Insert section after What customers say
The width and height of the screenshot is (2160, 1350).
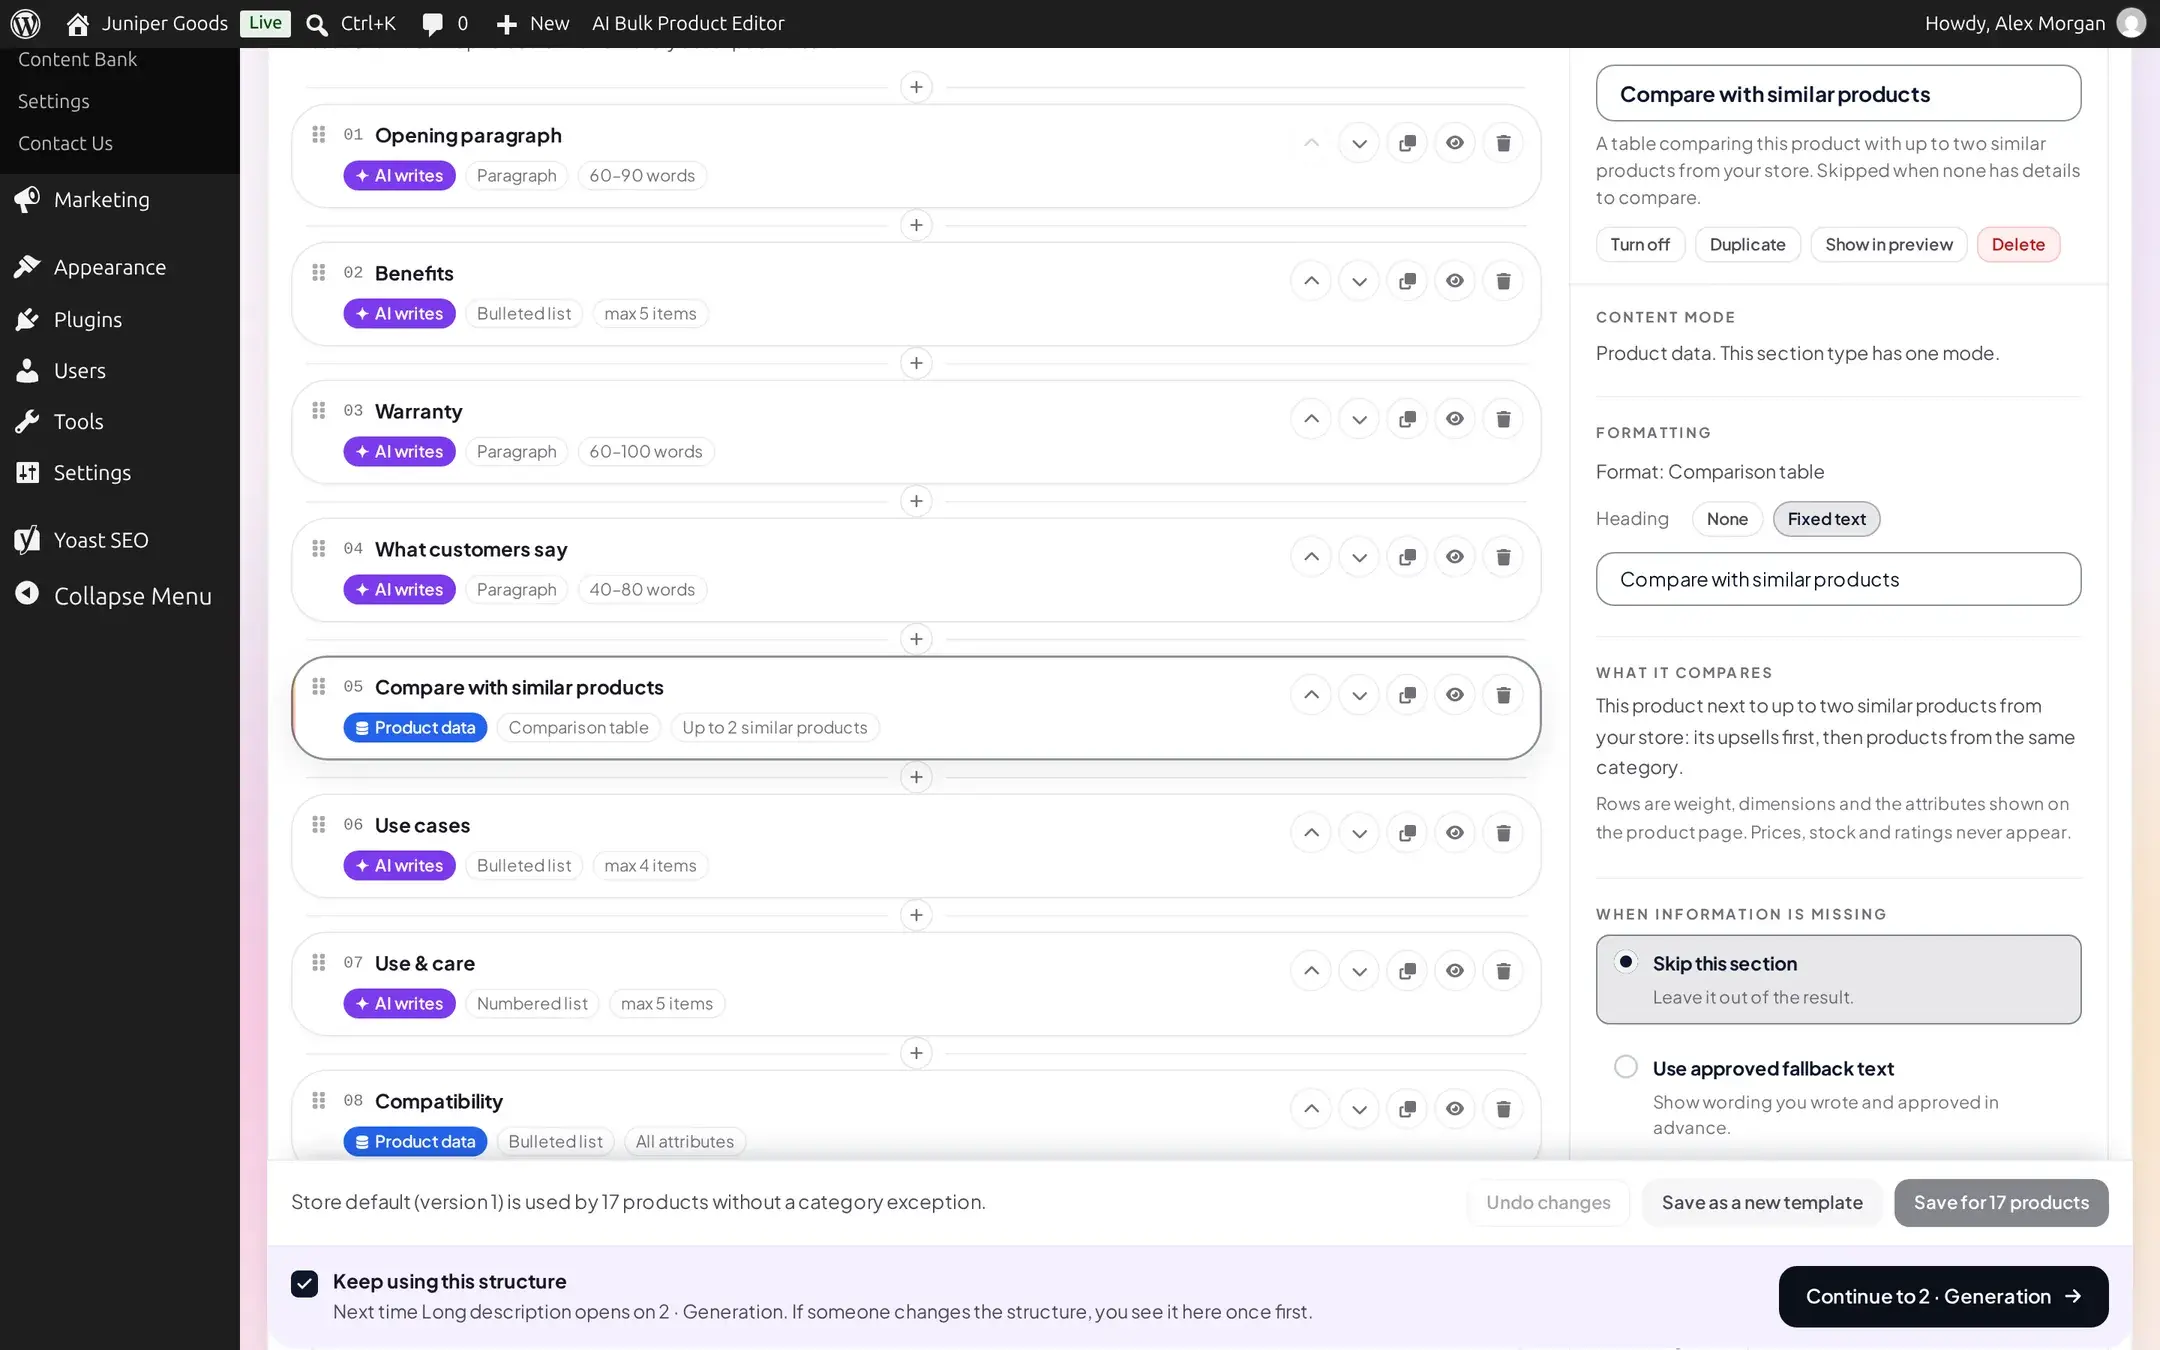(x=916, y=639)
